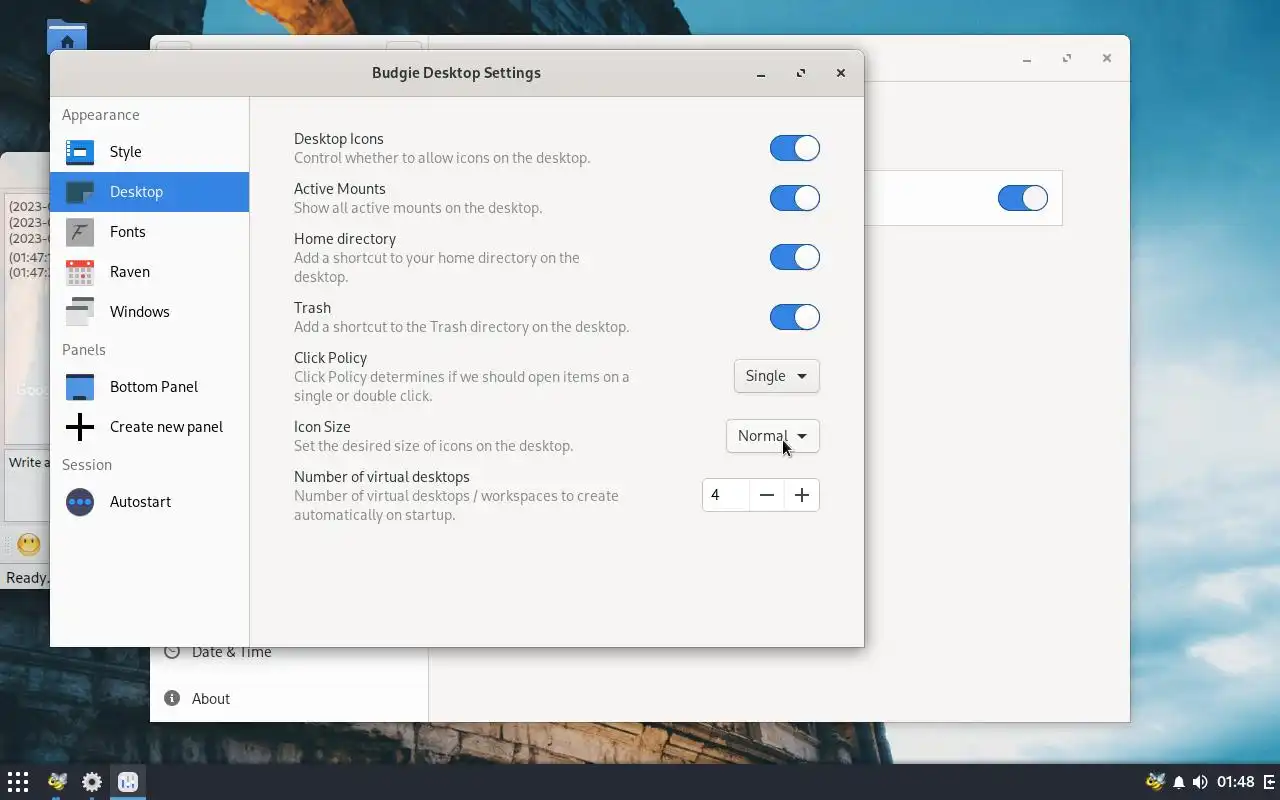Minimize the background settings window
1280x800 pixels.
point(1027,58)
